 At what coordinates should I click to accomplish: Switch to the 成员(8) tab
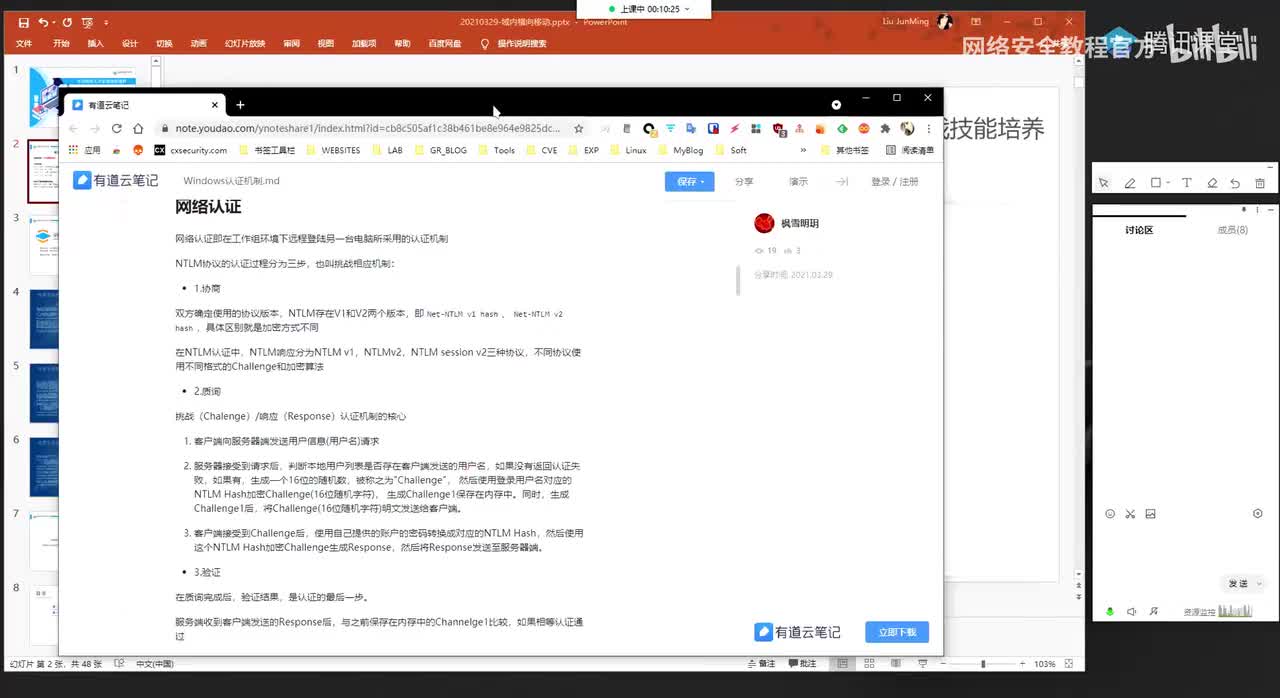click(x=1232, y=230)
